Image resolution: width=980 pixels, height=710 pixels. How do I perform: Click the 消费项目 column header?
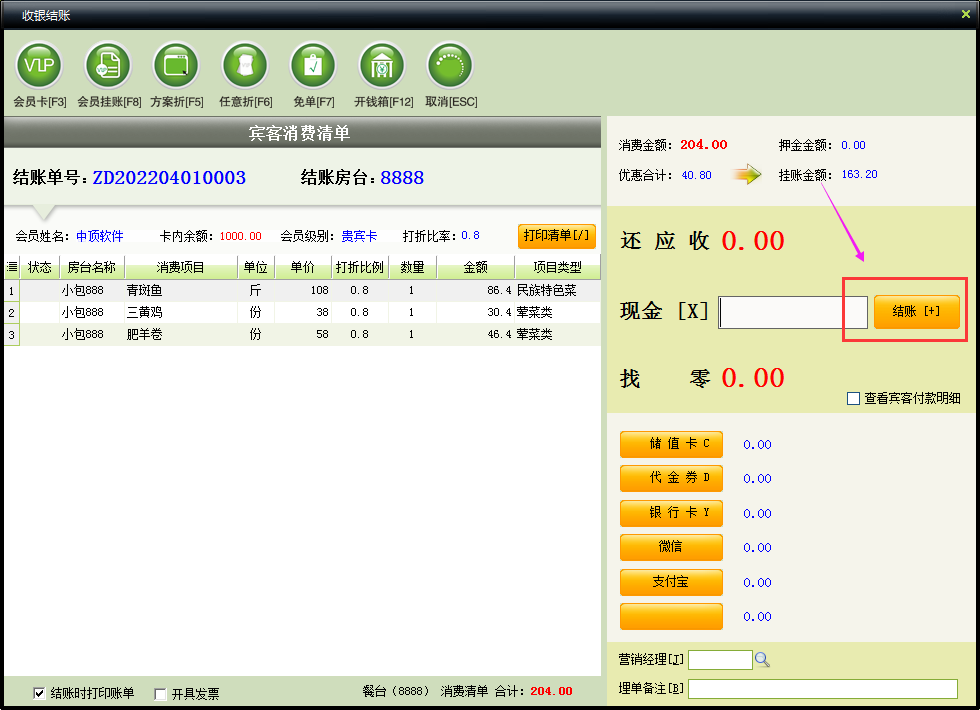tap(181, 268)
